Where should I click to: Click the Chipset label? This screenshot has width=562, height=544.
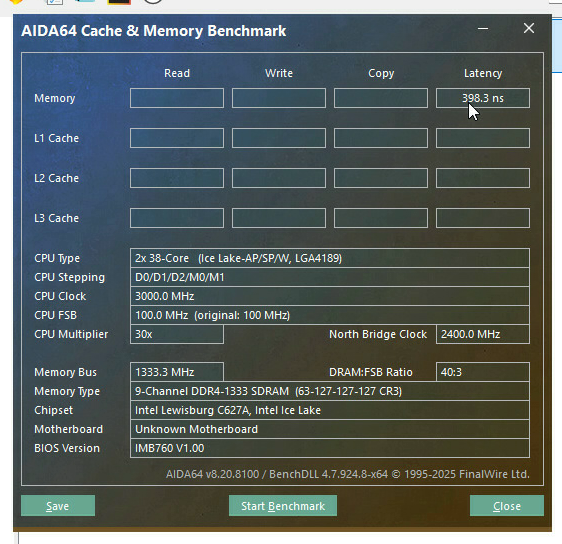click(54, 410)
